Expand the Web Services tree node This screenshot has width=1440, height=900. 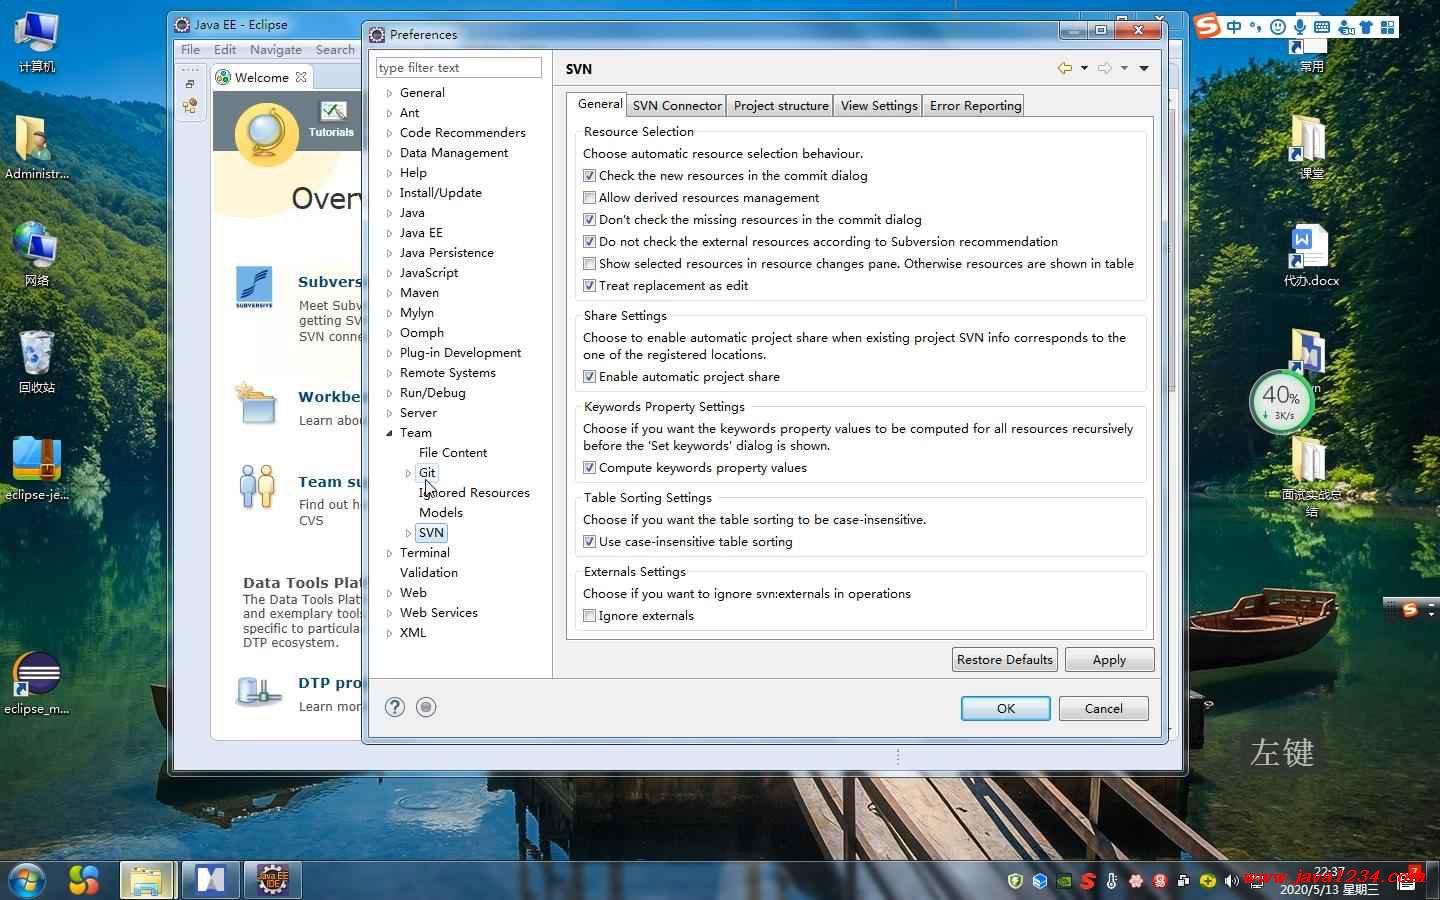coord(389,613)
